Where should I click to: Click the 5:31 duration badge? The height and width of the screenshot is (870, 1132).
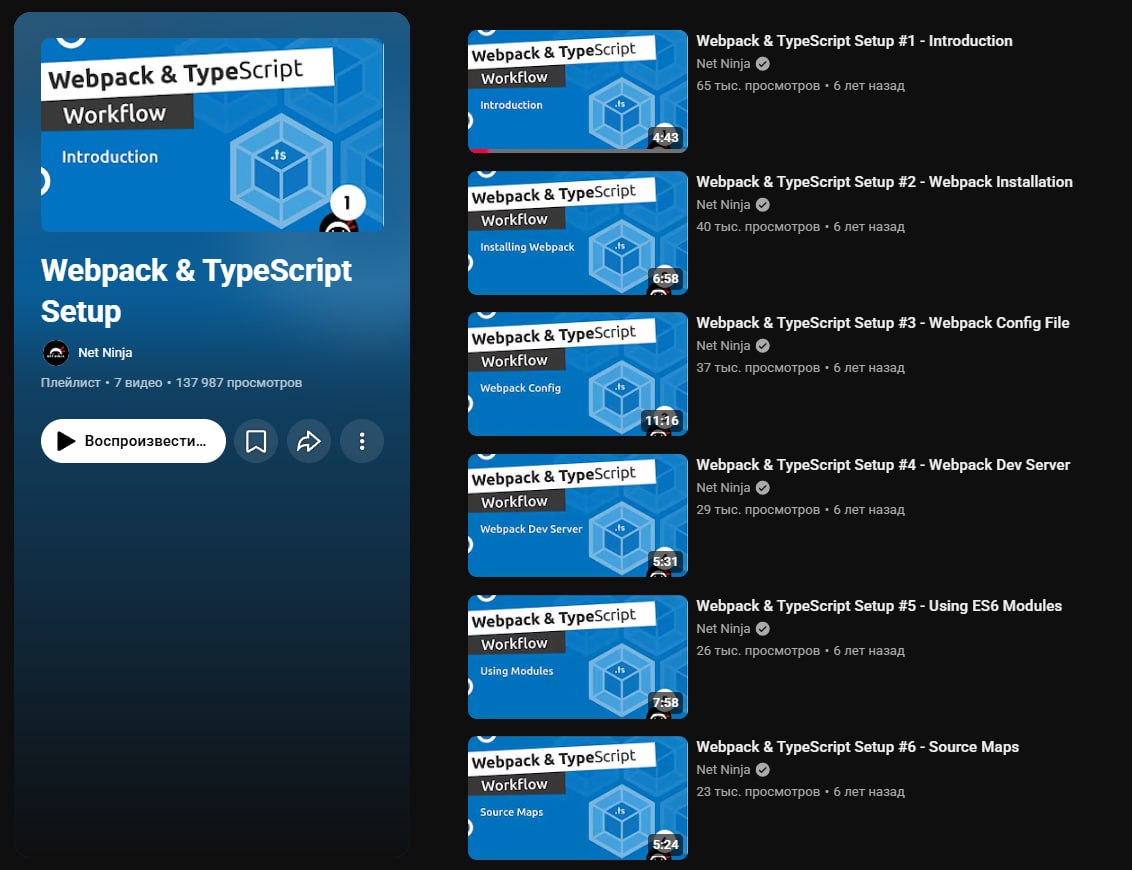(x=666, y=561)
